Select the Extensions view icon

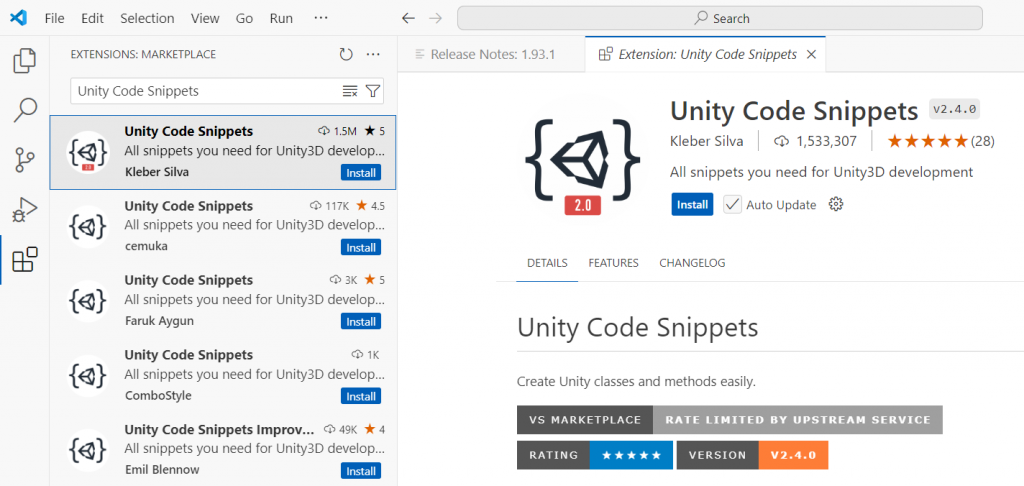(x=25, y=259)
